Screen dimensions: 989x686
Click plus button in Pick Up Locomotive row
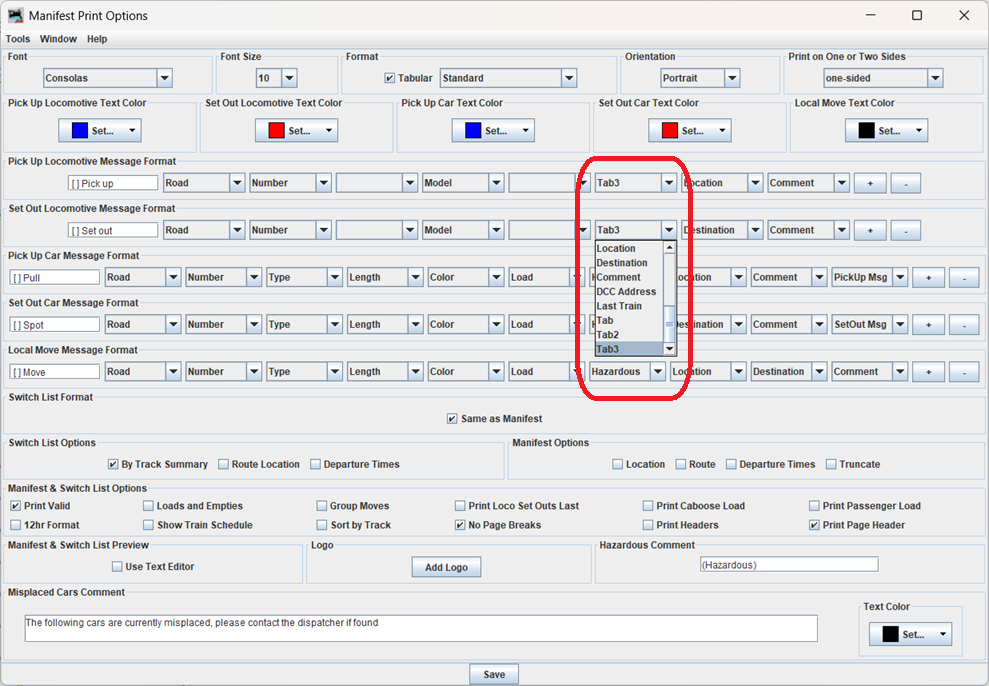pos(869,183)
